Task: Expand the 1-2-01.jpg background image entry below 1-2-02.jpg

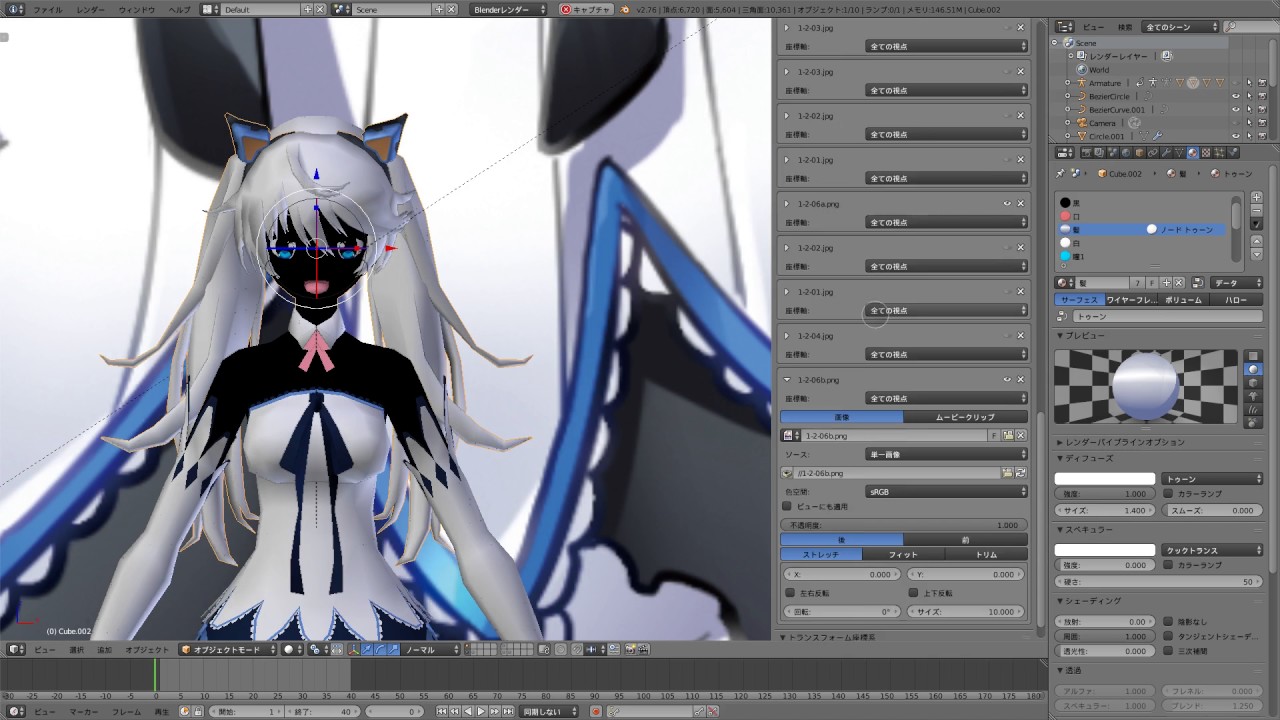Action: tap(787, 292)
